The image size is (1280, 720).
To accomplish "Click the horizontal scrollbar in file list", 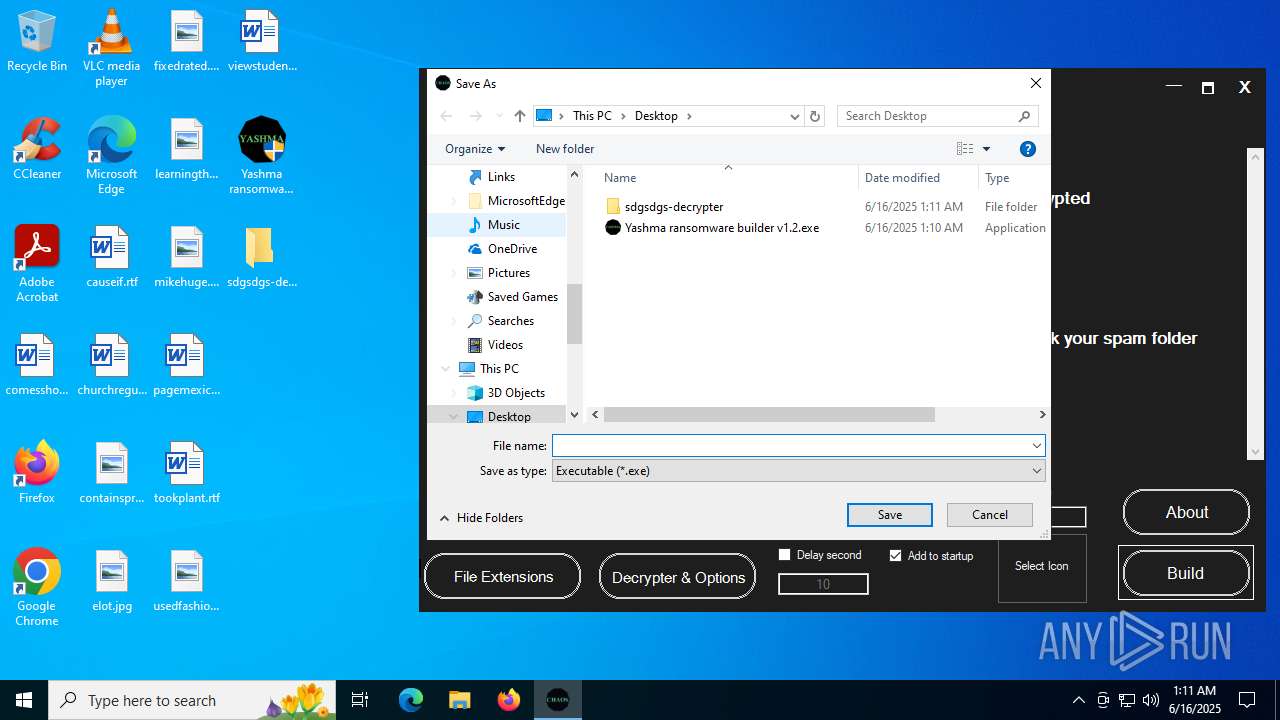I will pos(769,415).
